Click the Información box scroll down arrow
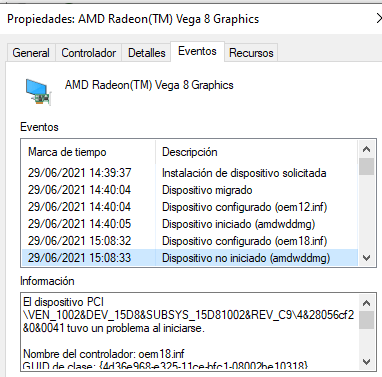 (x=366, y=362)
